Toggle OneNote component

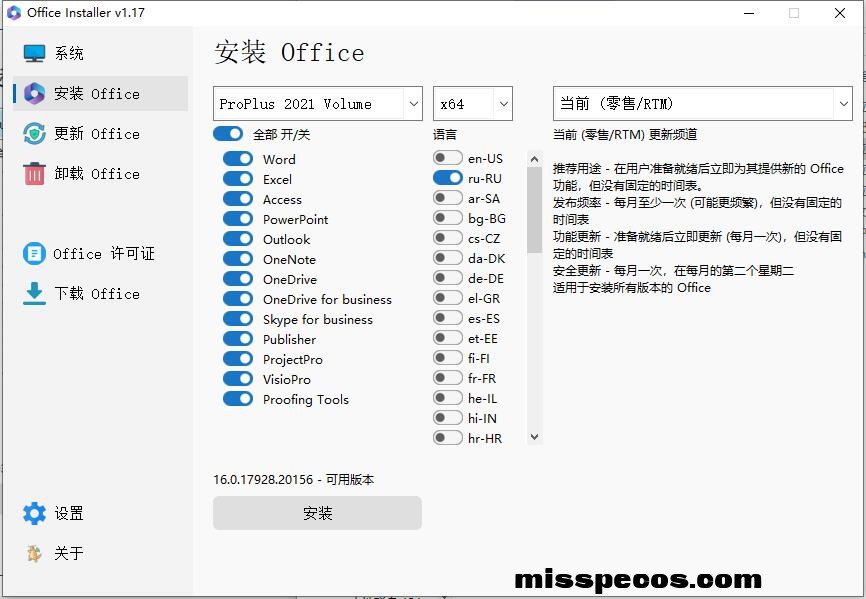238,258
